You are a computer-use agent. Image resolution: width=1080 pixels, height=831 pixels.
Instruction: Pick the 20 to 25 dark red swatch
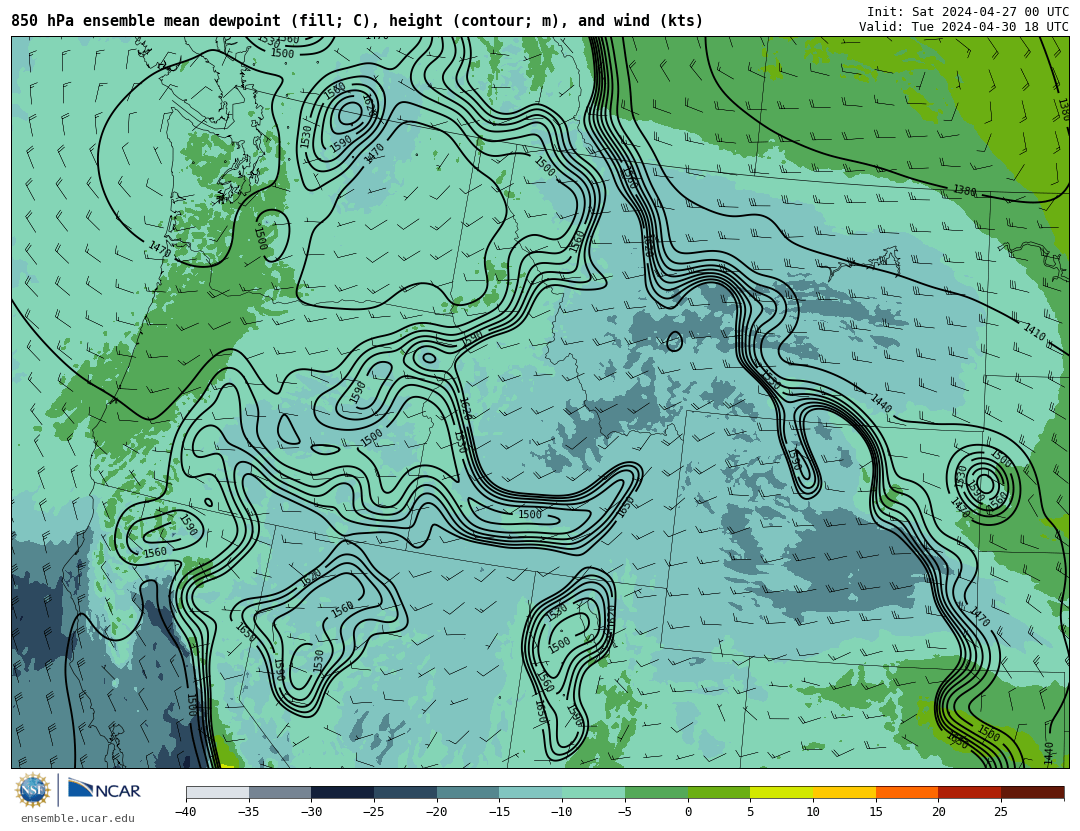point(970,792)
